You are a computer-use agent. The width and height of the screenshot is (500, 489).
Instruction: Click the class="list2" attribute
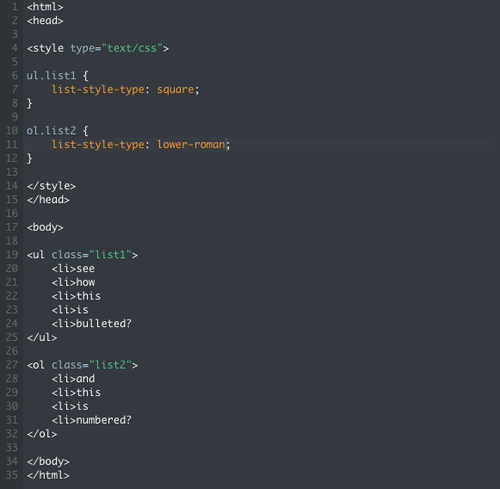point(91,365)
